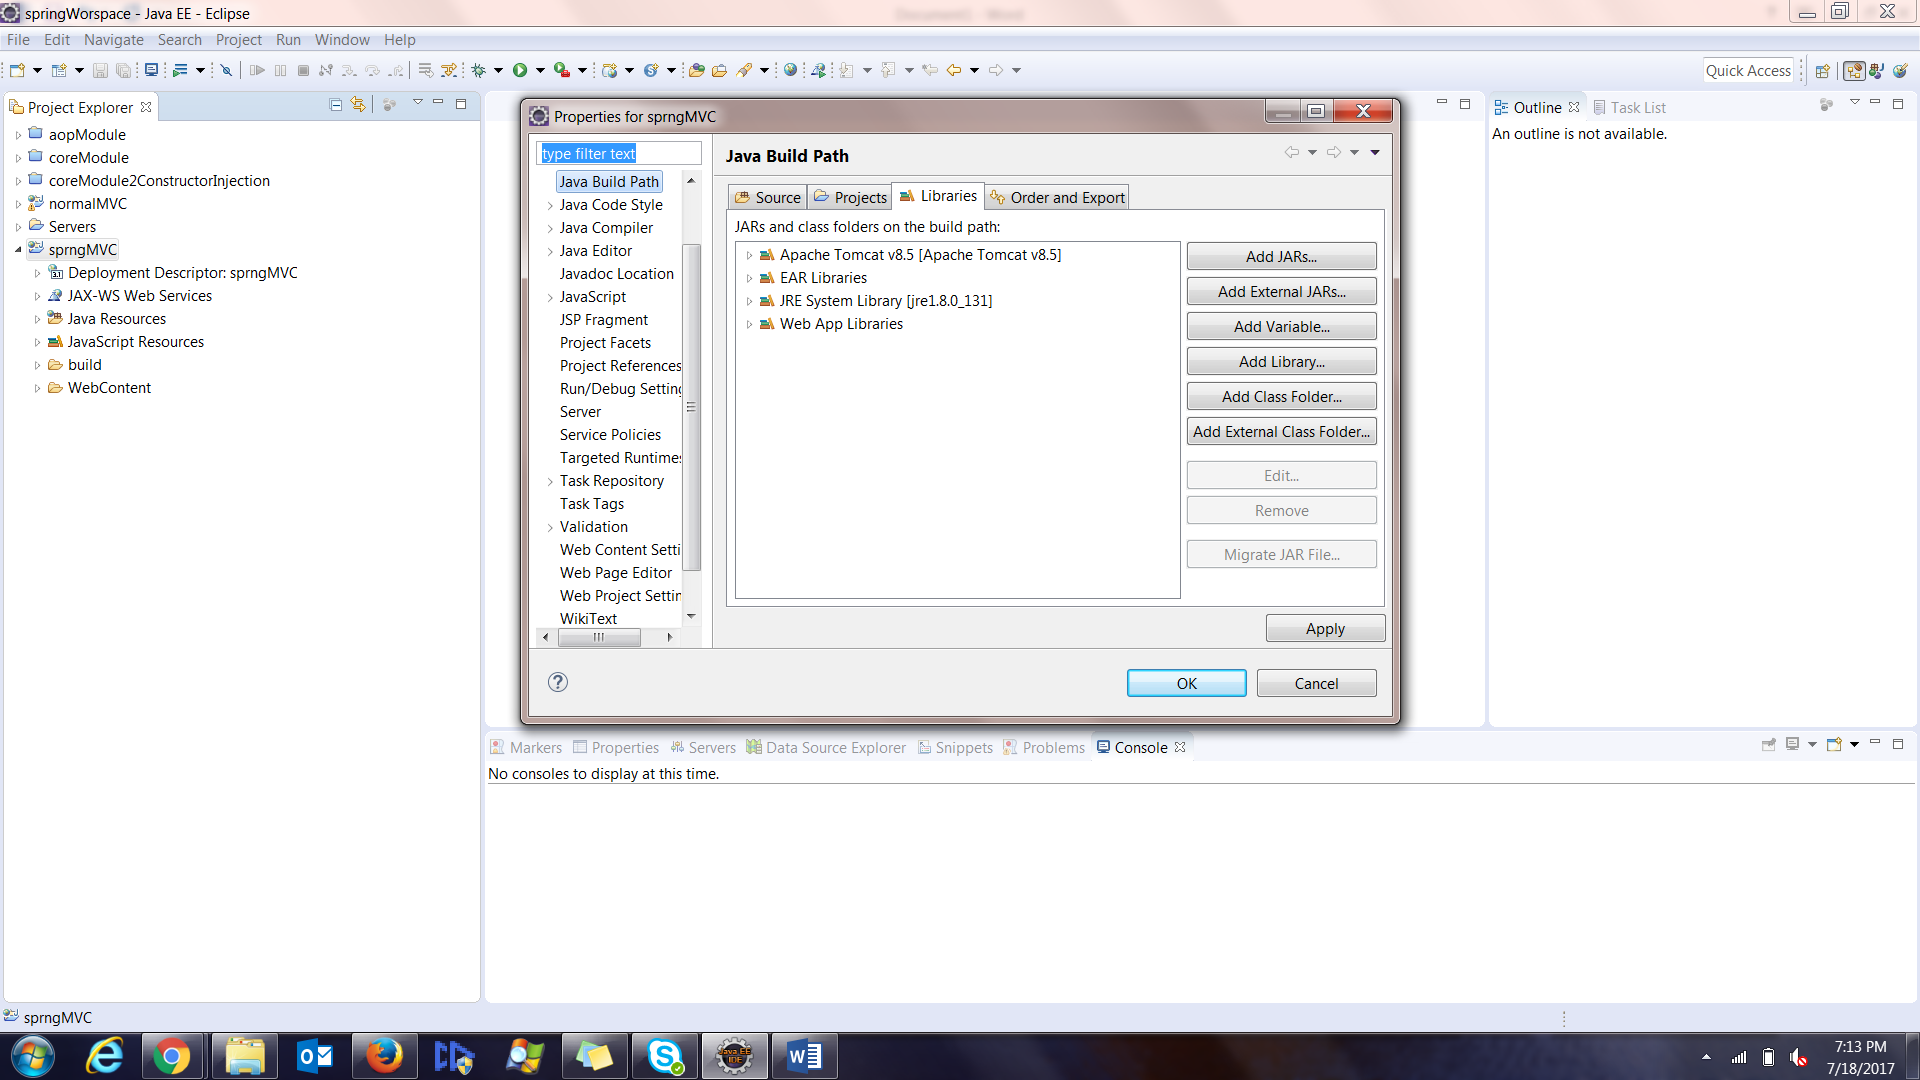
Task: Select WebContent folder in Project Explorer
Action: click(109, 388)
